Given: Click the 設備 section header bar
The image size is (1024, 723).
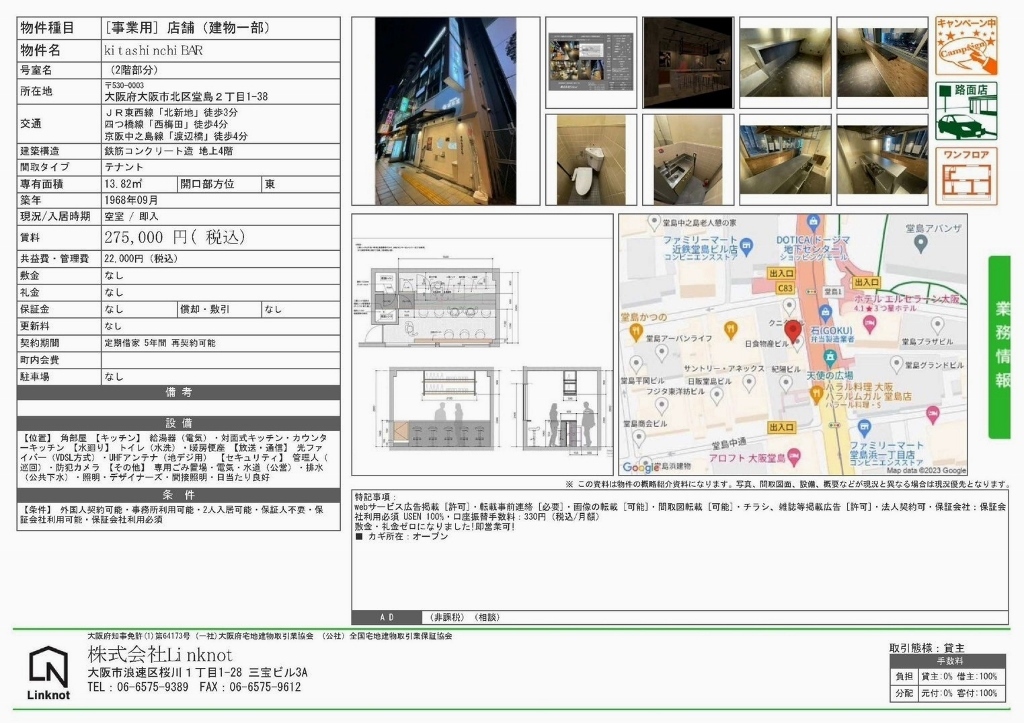Looking at the screenshot, I should 178,423.
